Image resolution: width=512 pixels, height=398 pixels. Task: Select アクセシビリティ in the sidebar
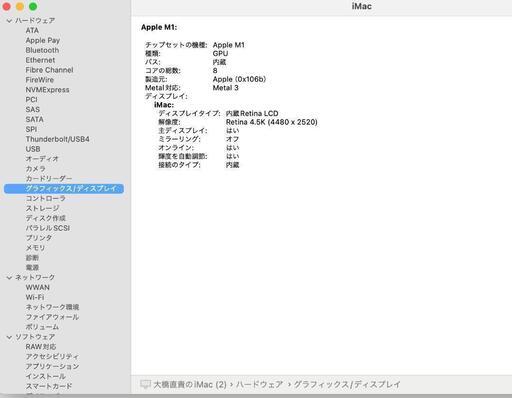(52, 356)
